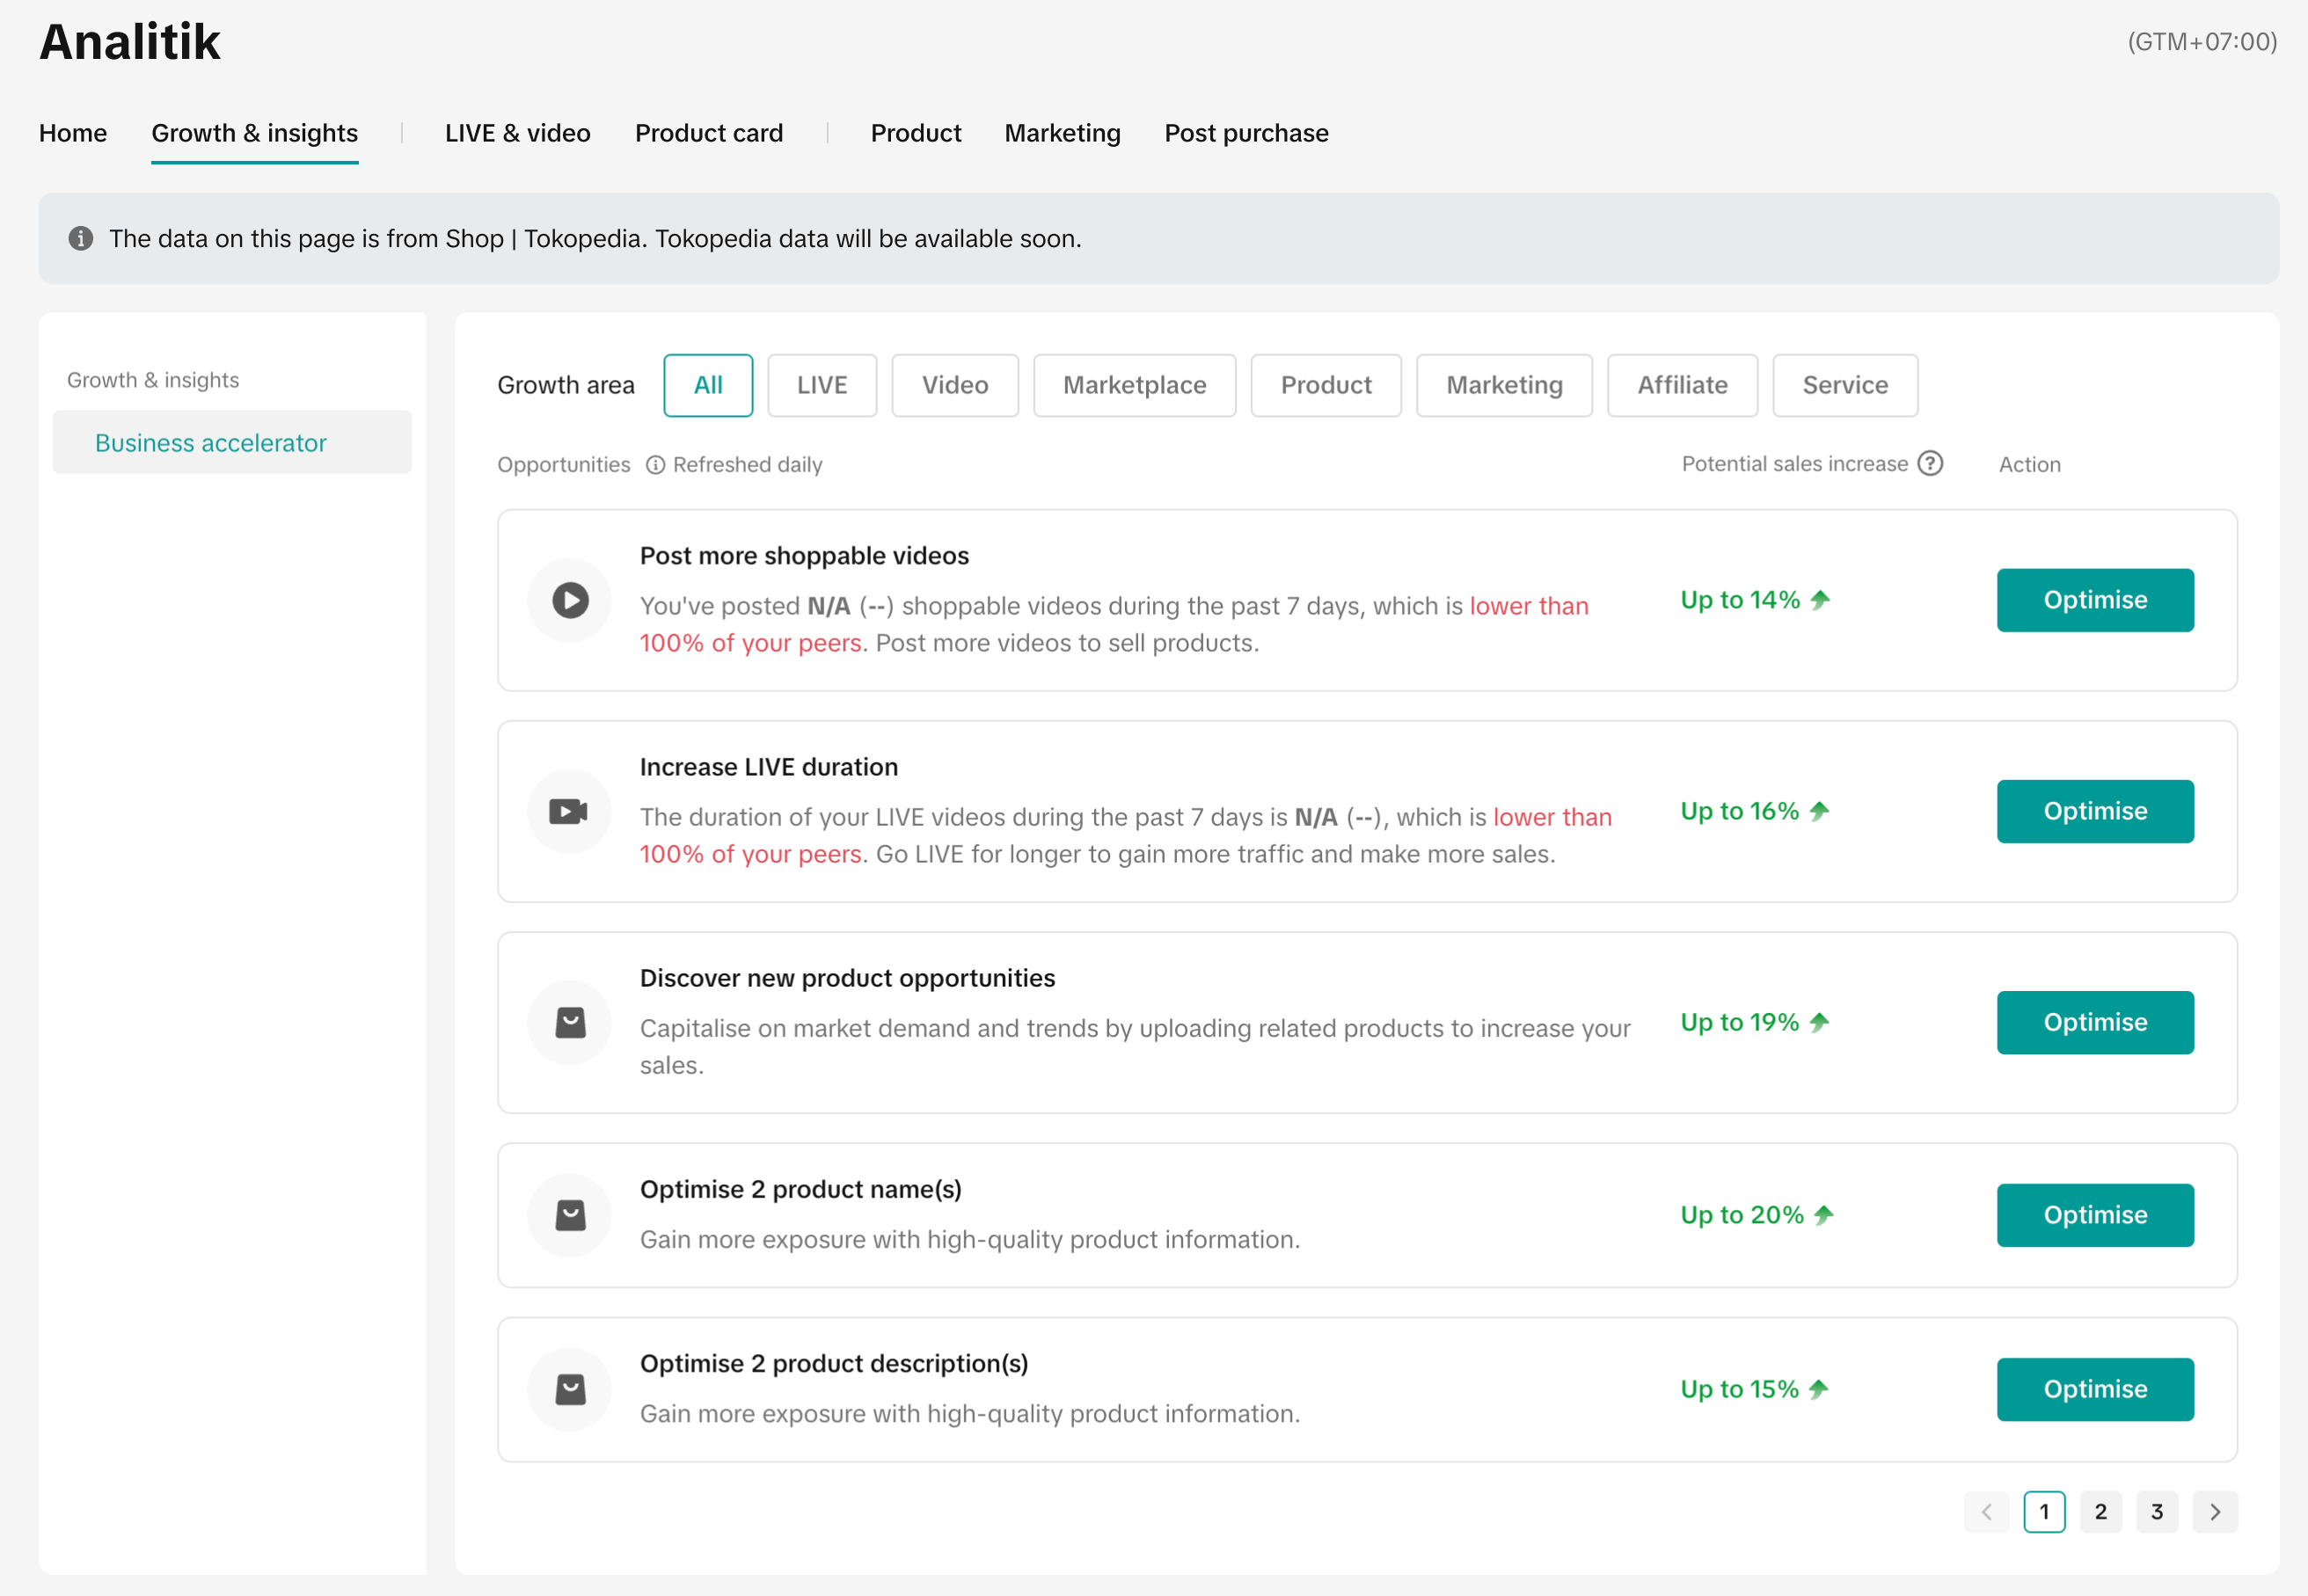The width and height of the screenshot is (2308, 1596).
Task: Filter growth area by Affiliate
Action: tap(1682, 385)
